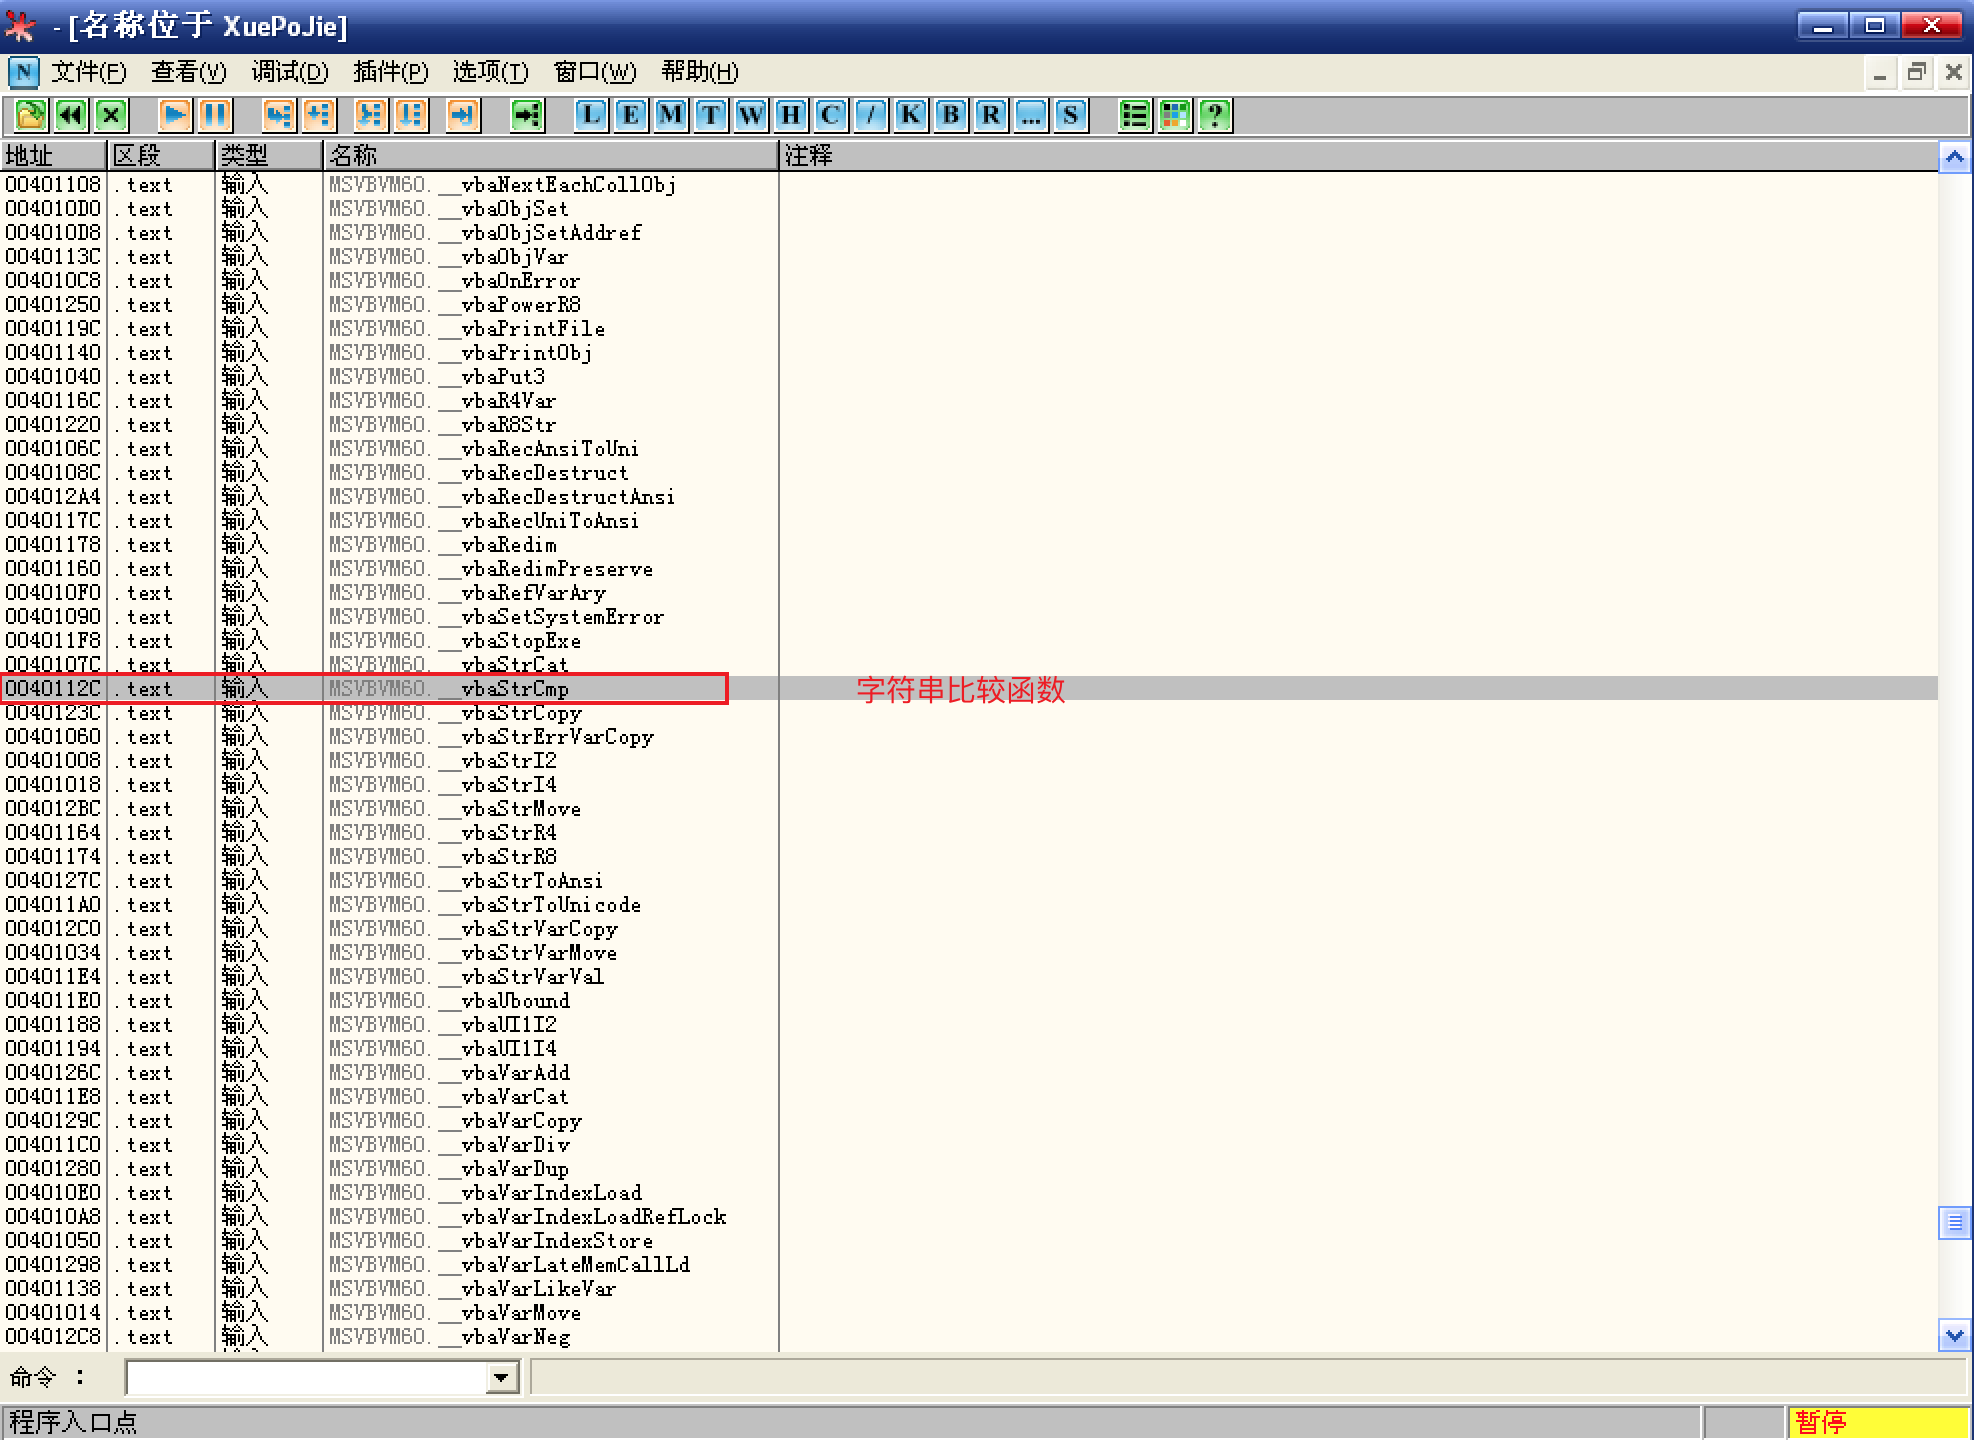Pause execution with the pause icon
The image size is (1974, 1440).
pos(215,115)
